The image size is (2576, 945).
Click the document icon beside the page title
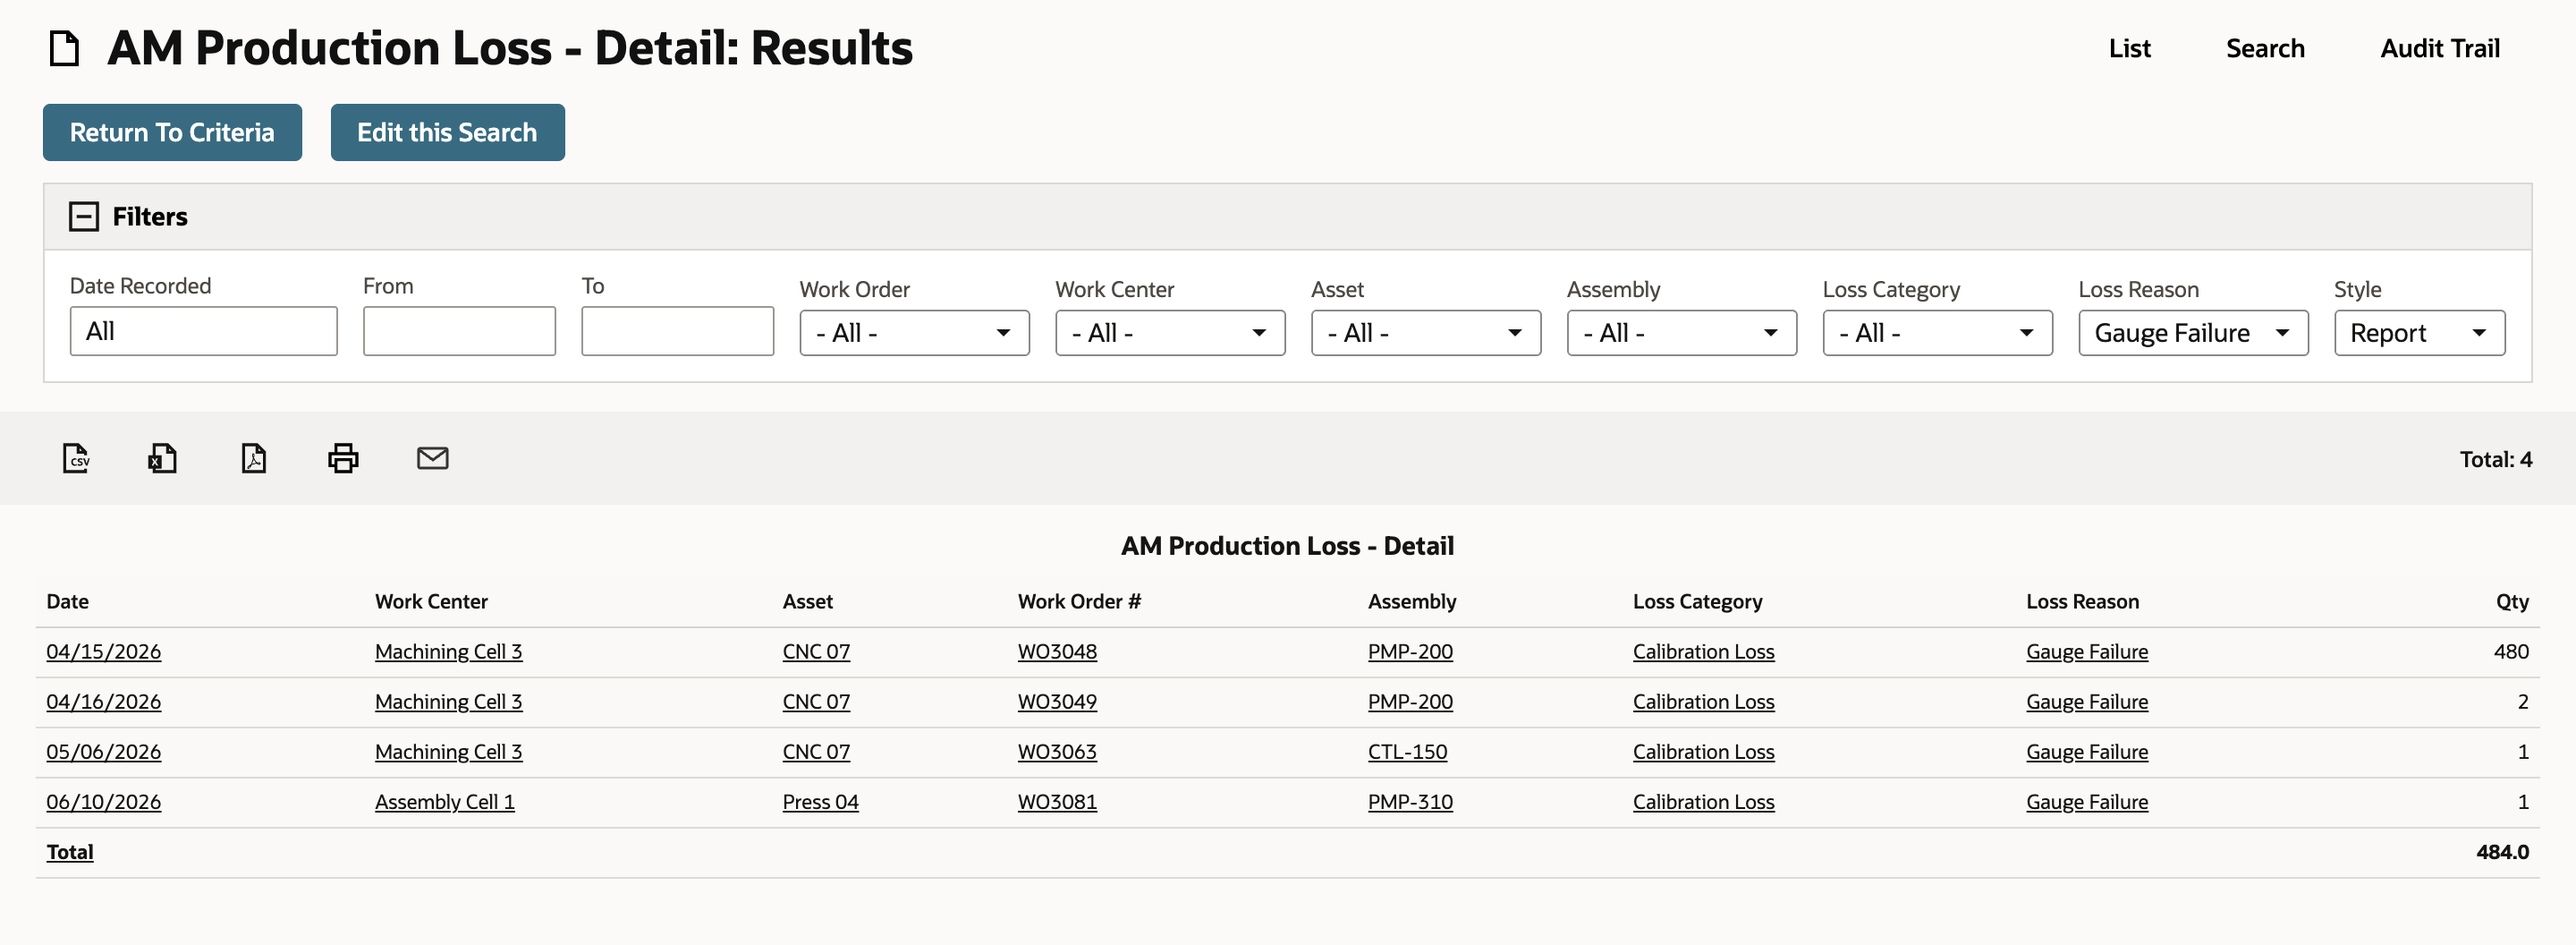coord(65,48)
